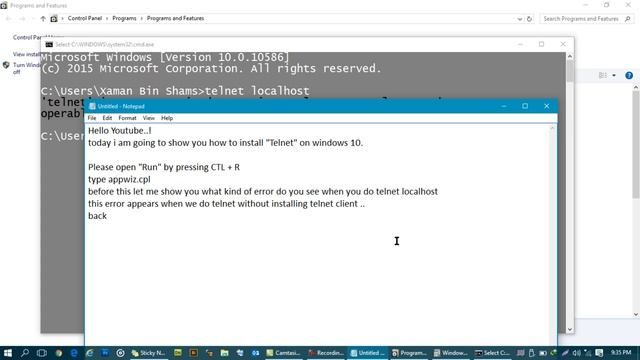Screen dimensions: 640x360
Task: Open Outlook from the taskbar
Action: 256,353
